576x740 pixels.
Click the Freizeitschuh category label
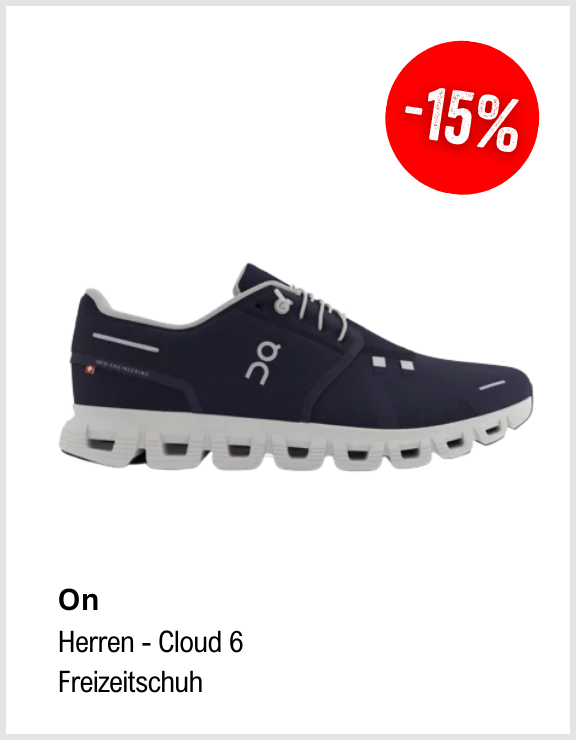[x=130, y=682]
